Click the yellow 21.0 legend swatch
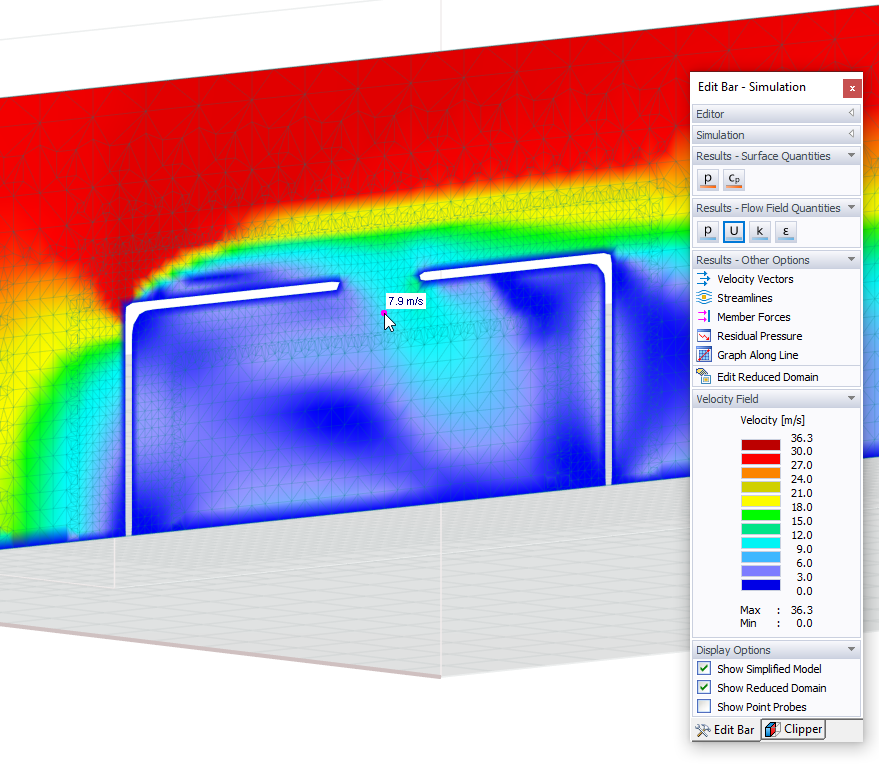This screenshot has width=879, height=765. [x=761, y=501]
